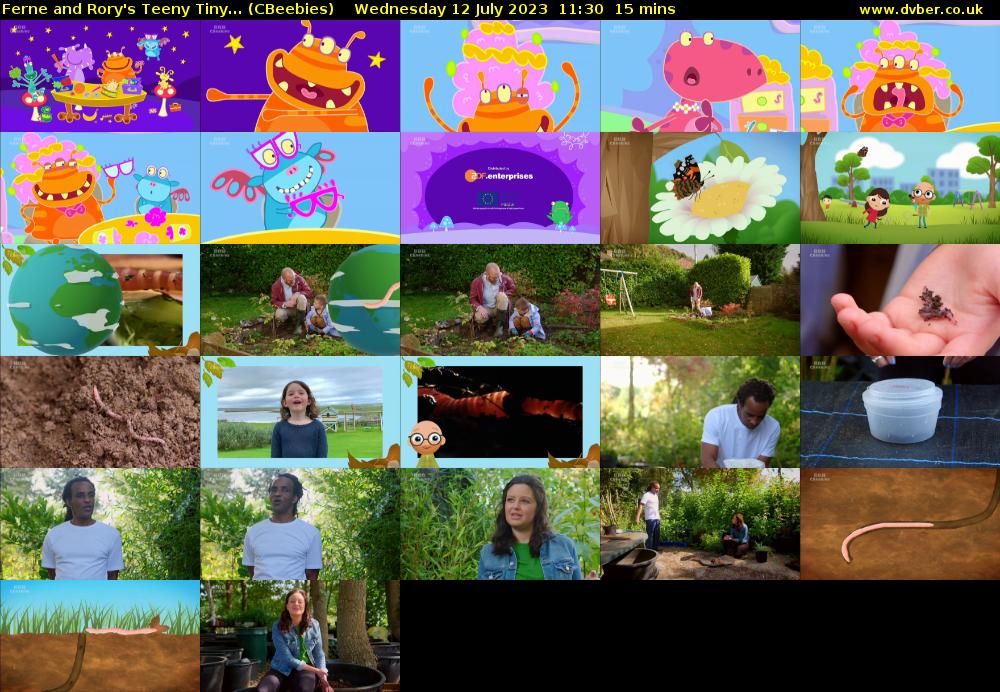The height and width of the screenshot is (692, 1000).
Task: Click the broadcast date 'Wednesday 12 July 2023'
Action: (450, 9)
